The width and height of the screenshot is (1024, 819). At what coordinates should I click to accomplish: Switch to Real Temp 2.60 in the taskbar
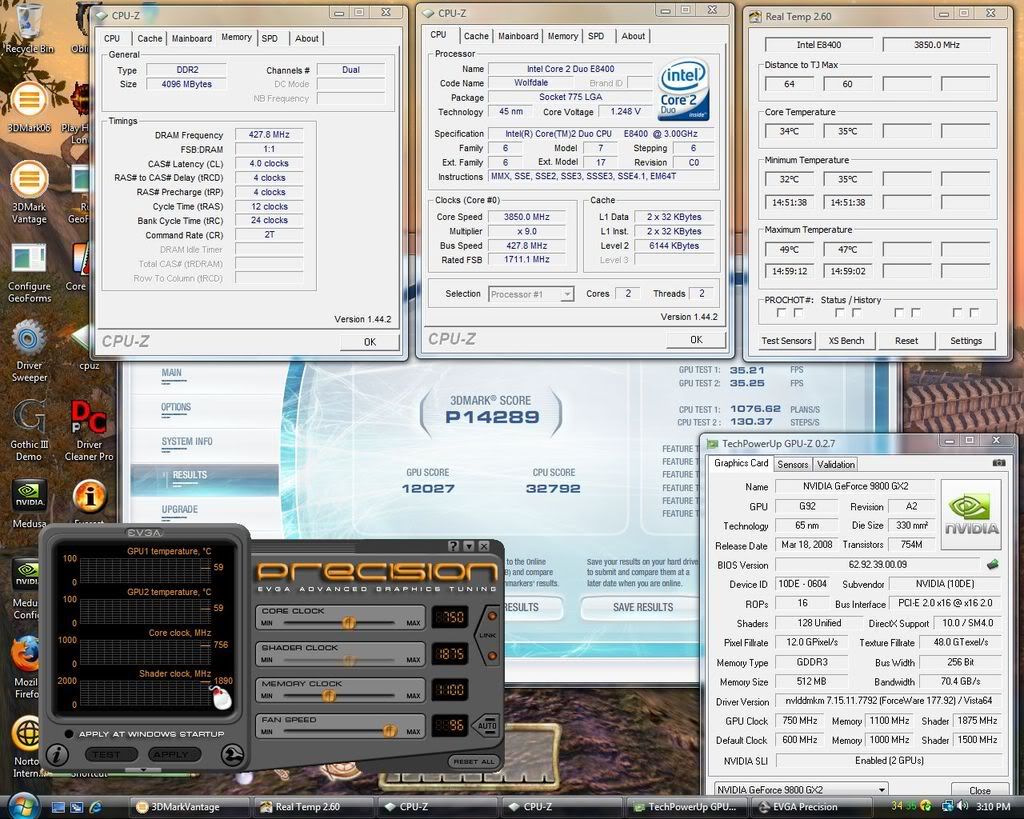pos(314,807)
